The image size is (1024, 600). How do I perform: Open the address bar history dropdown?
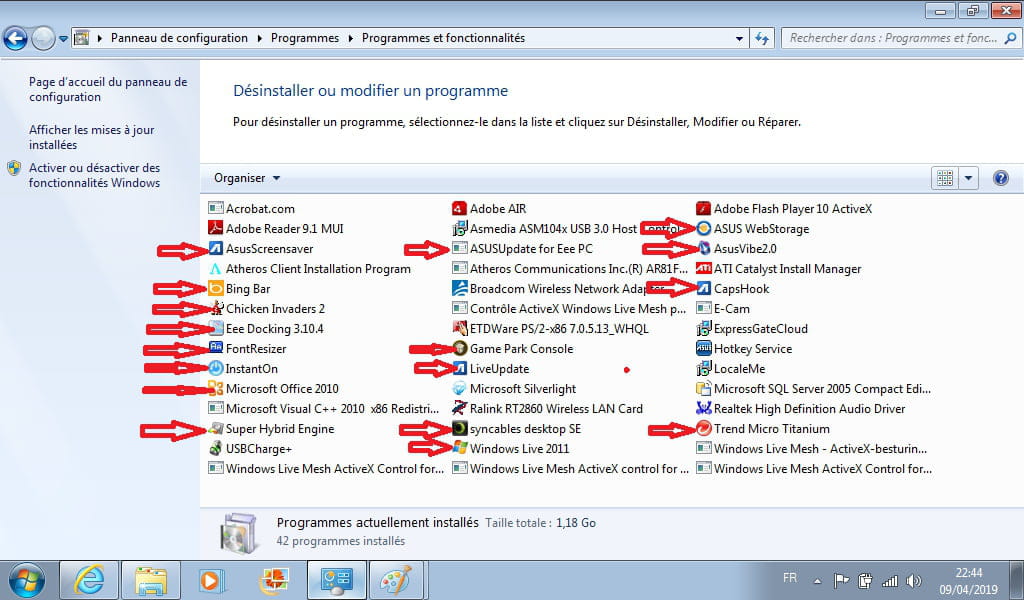click(739, 39)
